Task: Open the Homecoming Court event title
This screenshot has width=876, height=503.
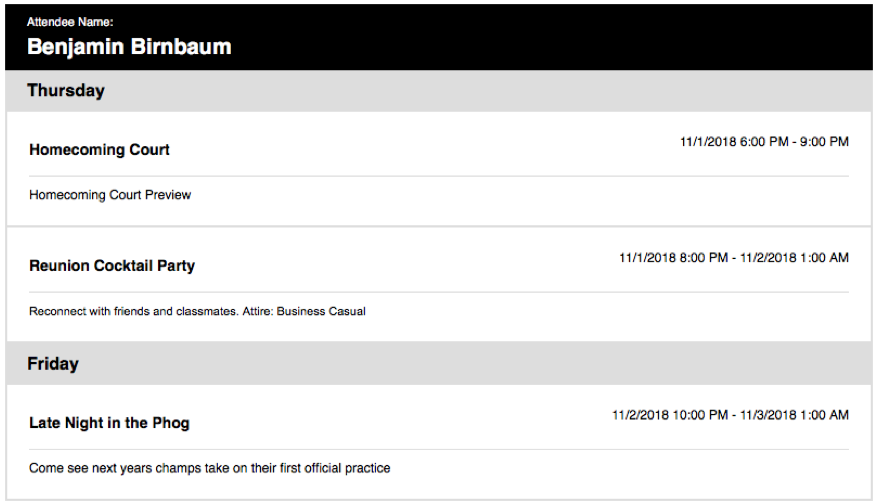Action: (99, 150)
